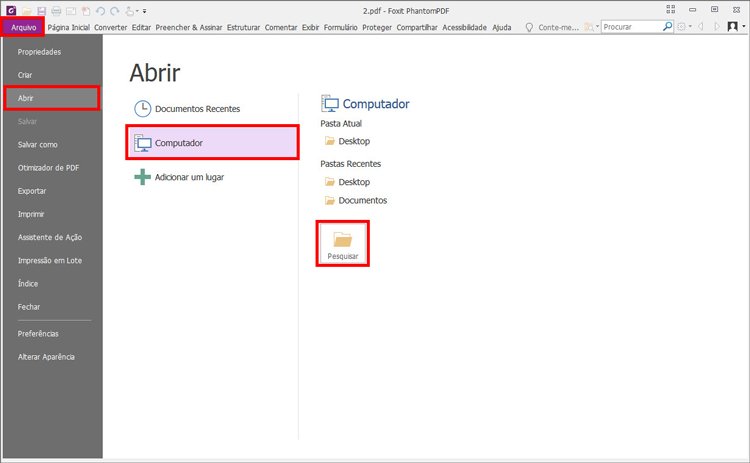
Task: Click the Pesquisar browse folder button
Action: click(342, 243)
